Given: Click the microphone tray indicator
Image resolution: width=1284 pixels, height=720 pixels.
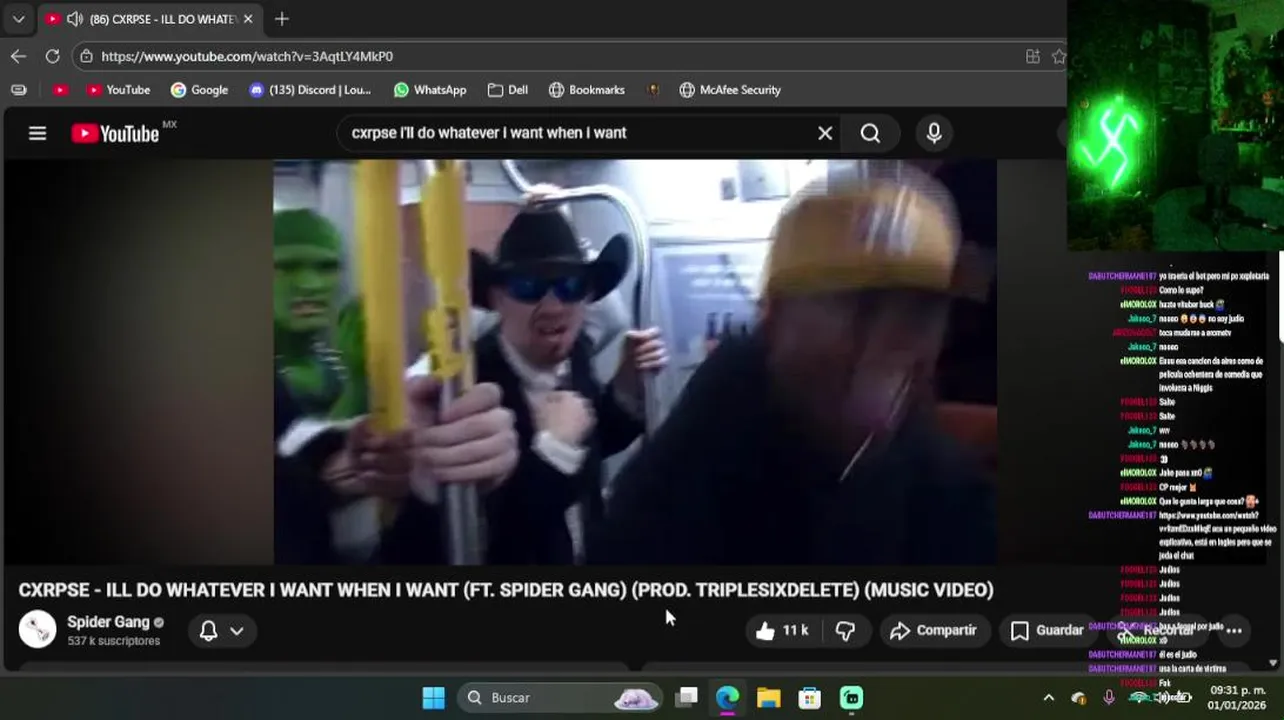Looking at the screenshot, I should (x=1109, y=697).
